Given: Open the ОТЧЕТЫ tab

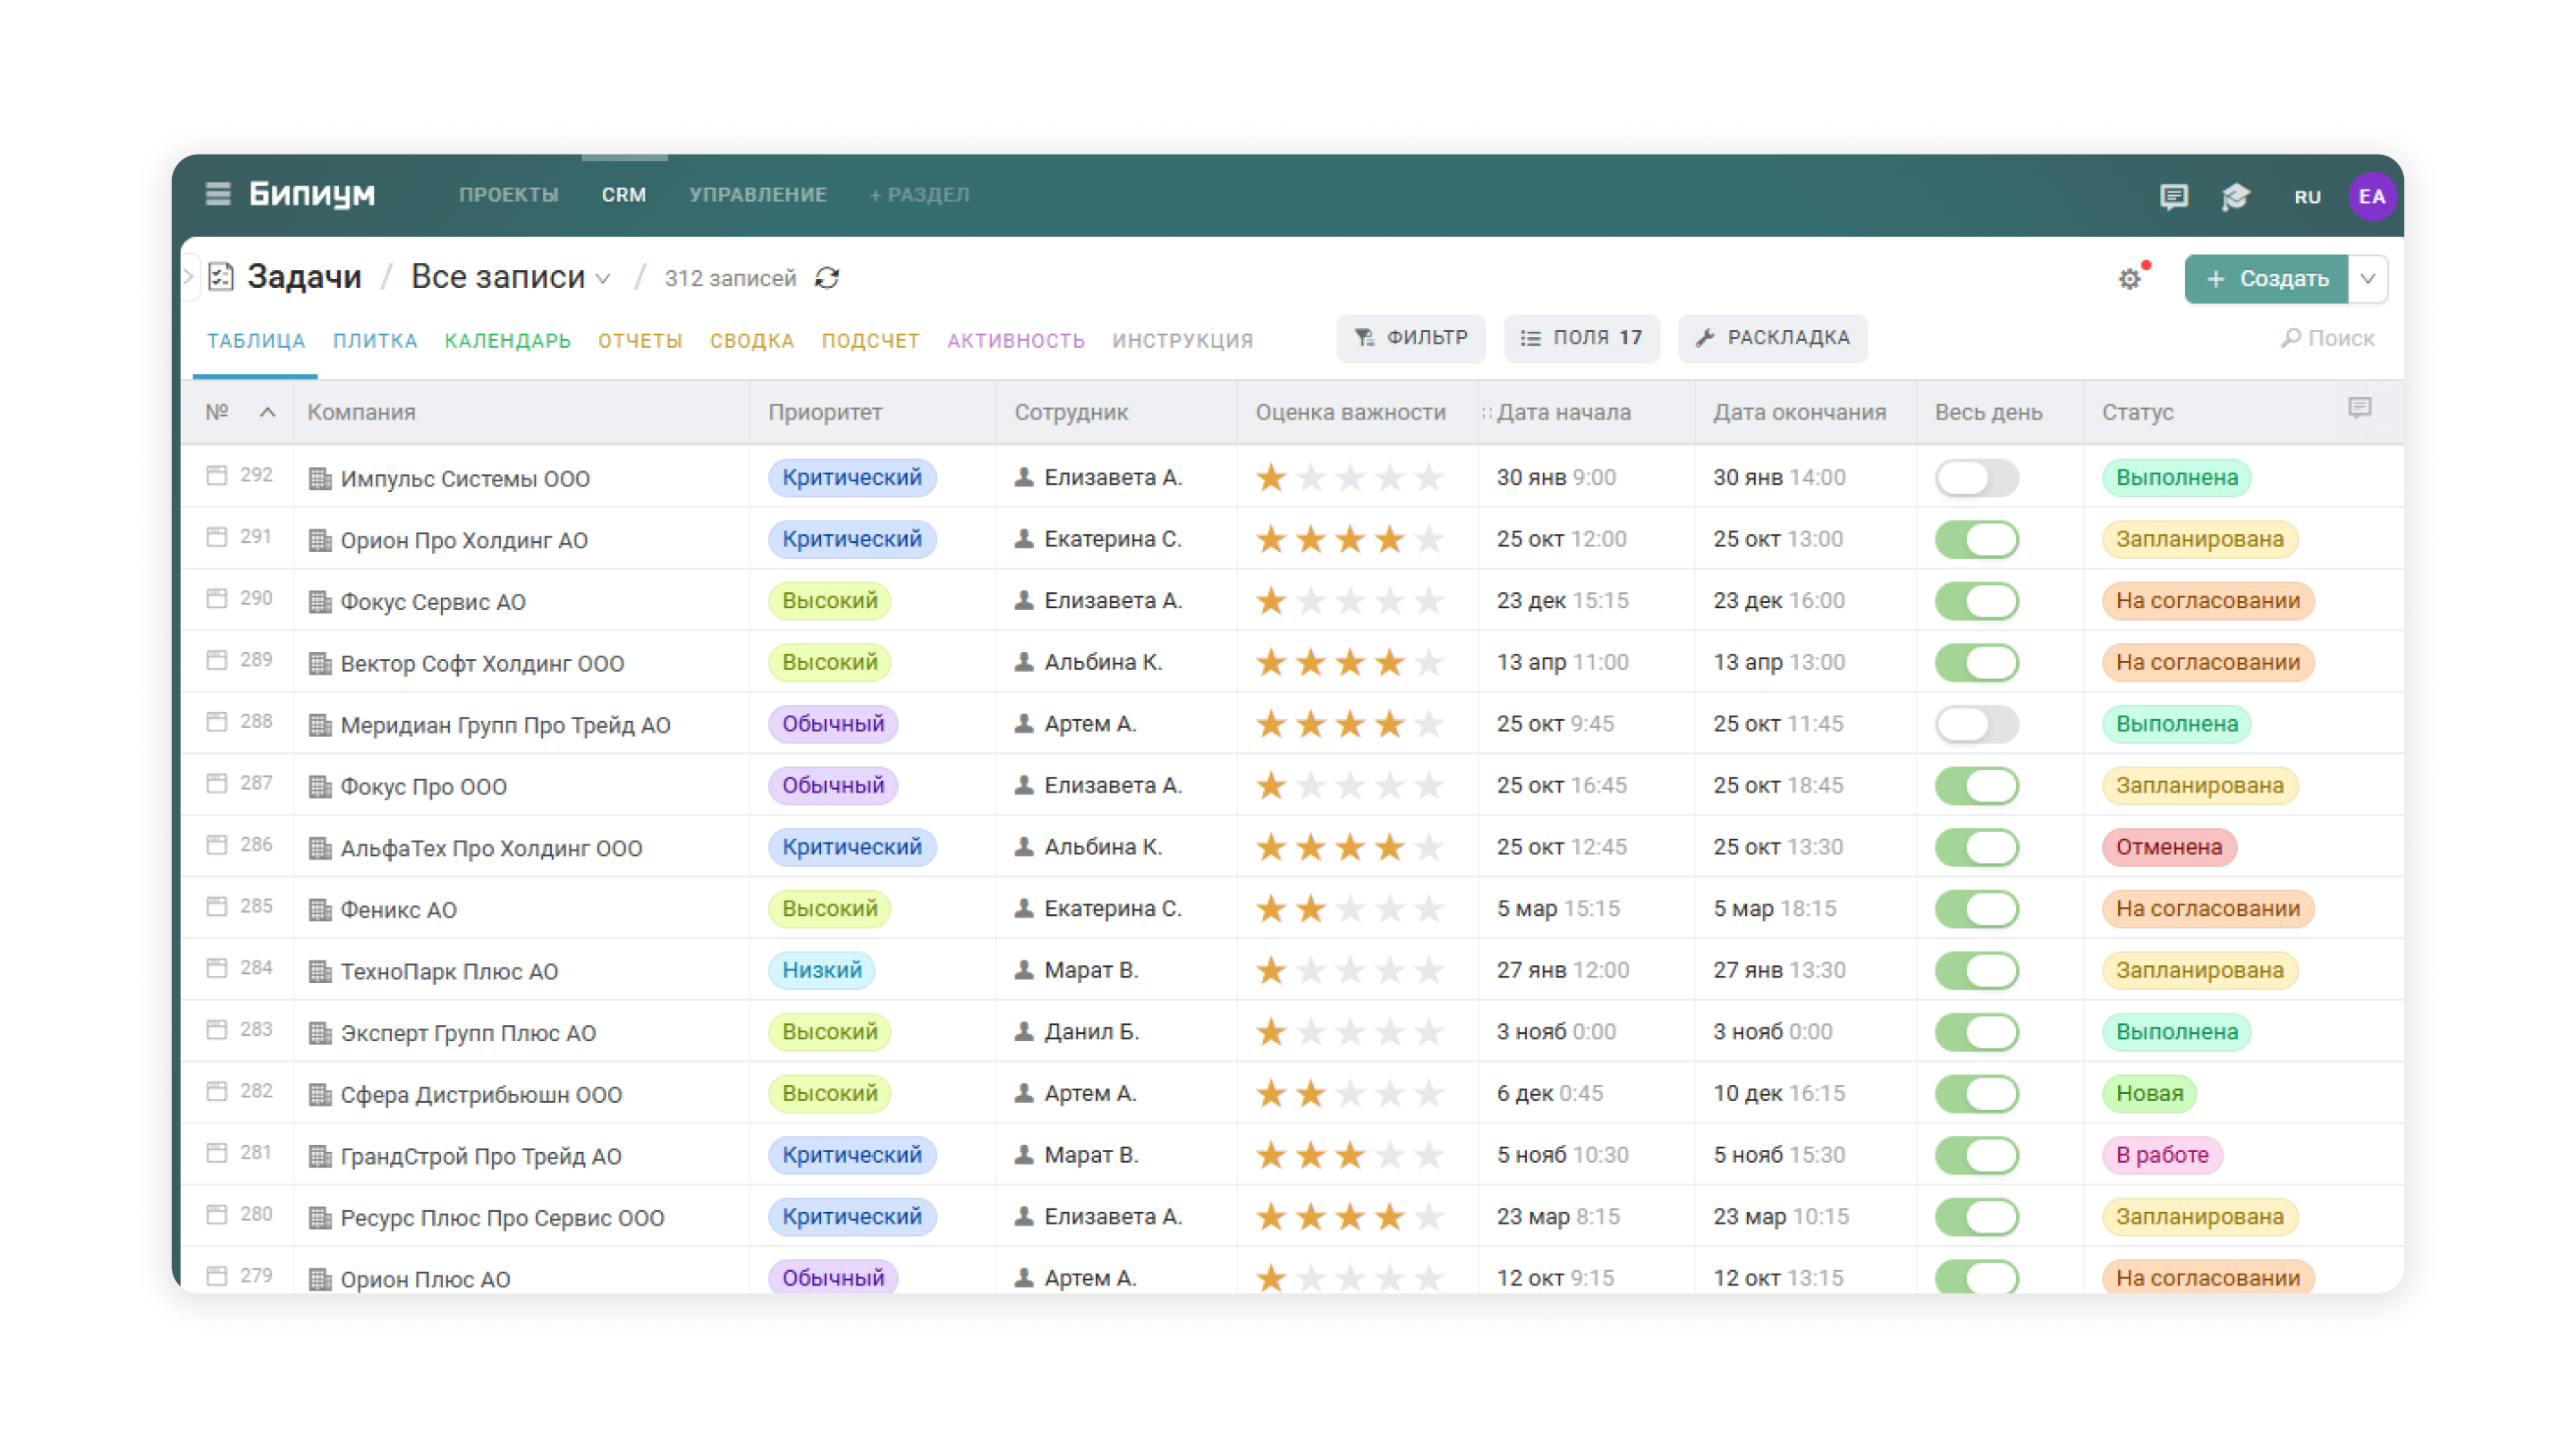Looking at the screenshot, I should (640, 341).
